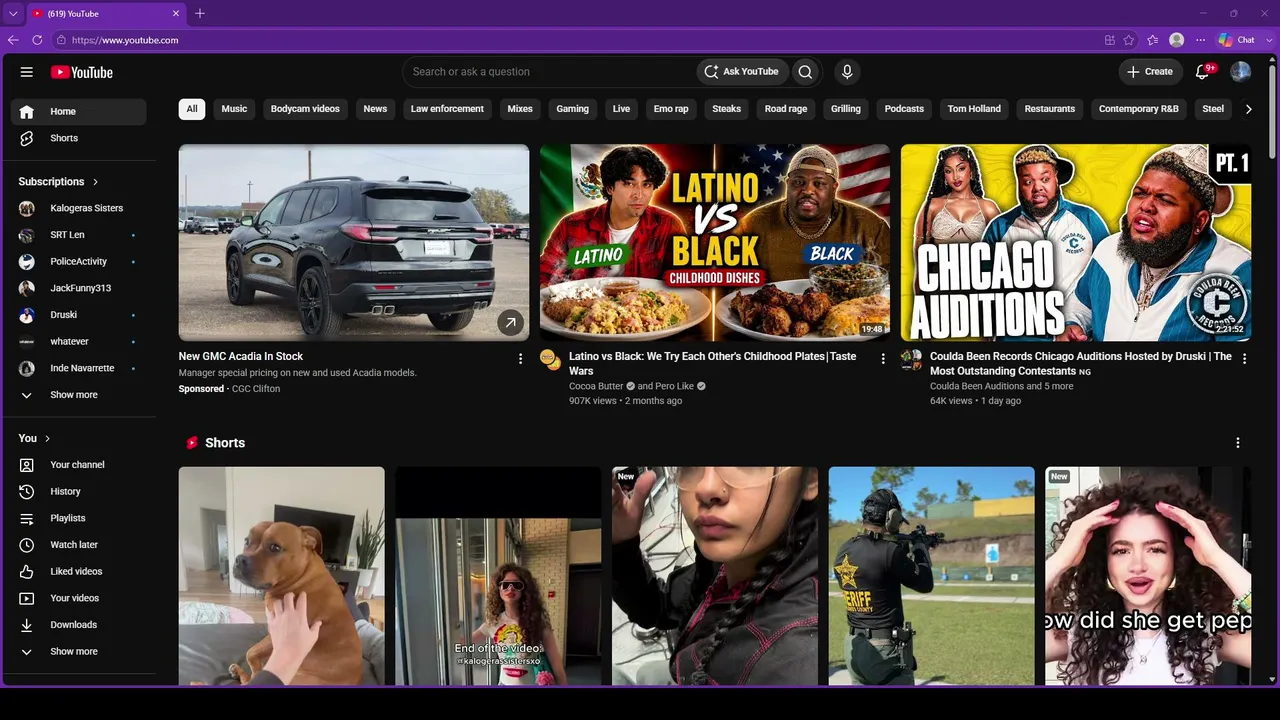Image resolution: width=1280 pixels, height=720 pixels.
Task: Open the account avatar menu on YouTube
Action: 1240,72
